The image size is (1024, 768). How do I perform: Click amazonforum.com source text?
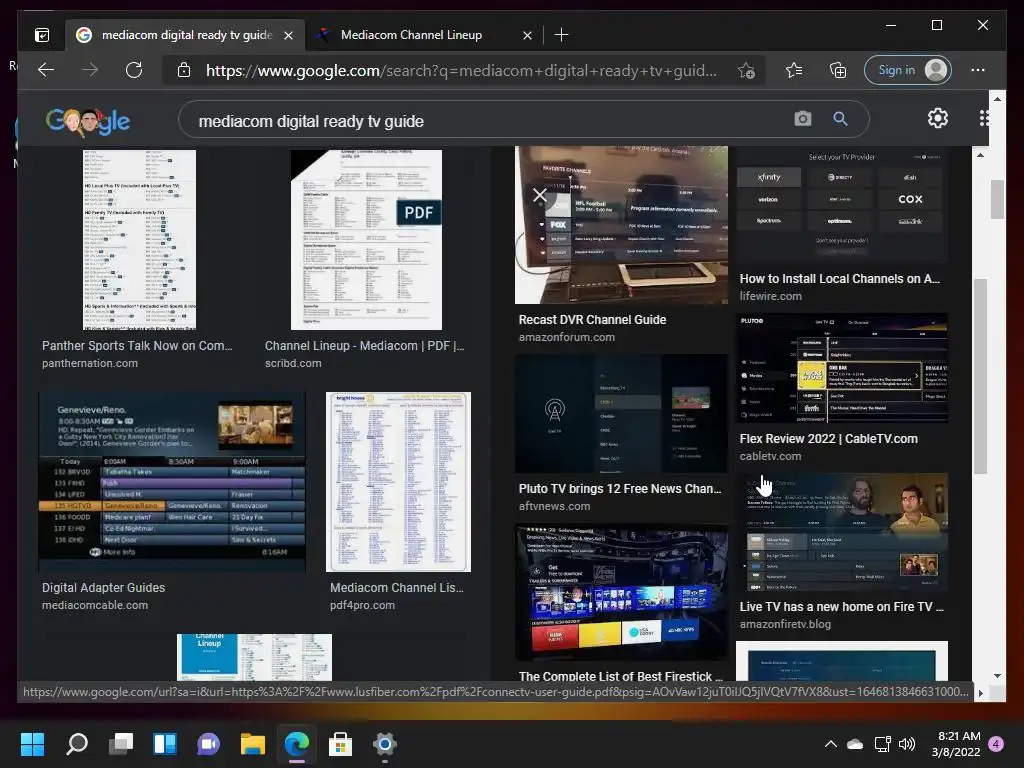click(x=566, y=337)
